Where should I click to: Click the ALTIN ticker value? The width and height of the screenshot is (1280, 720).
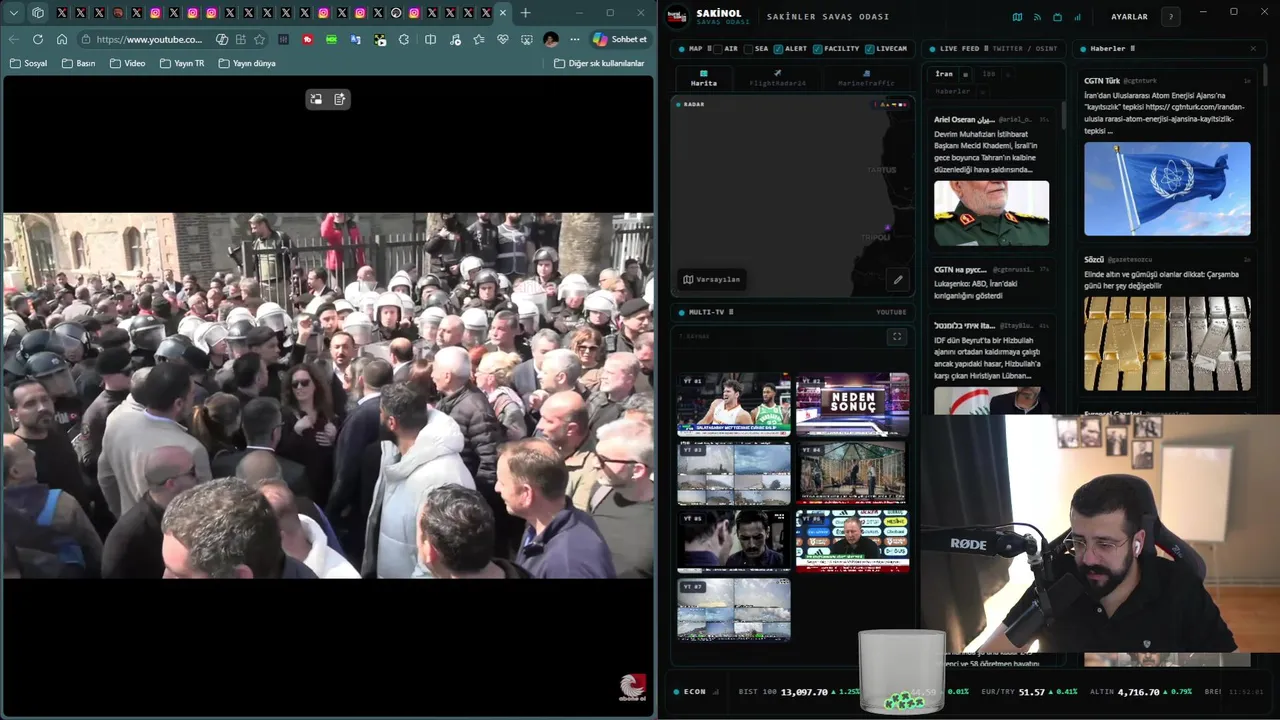click(1139, 692)
